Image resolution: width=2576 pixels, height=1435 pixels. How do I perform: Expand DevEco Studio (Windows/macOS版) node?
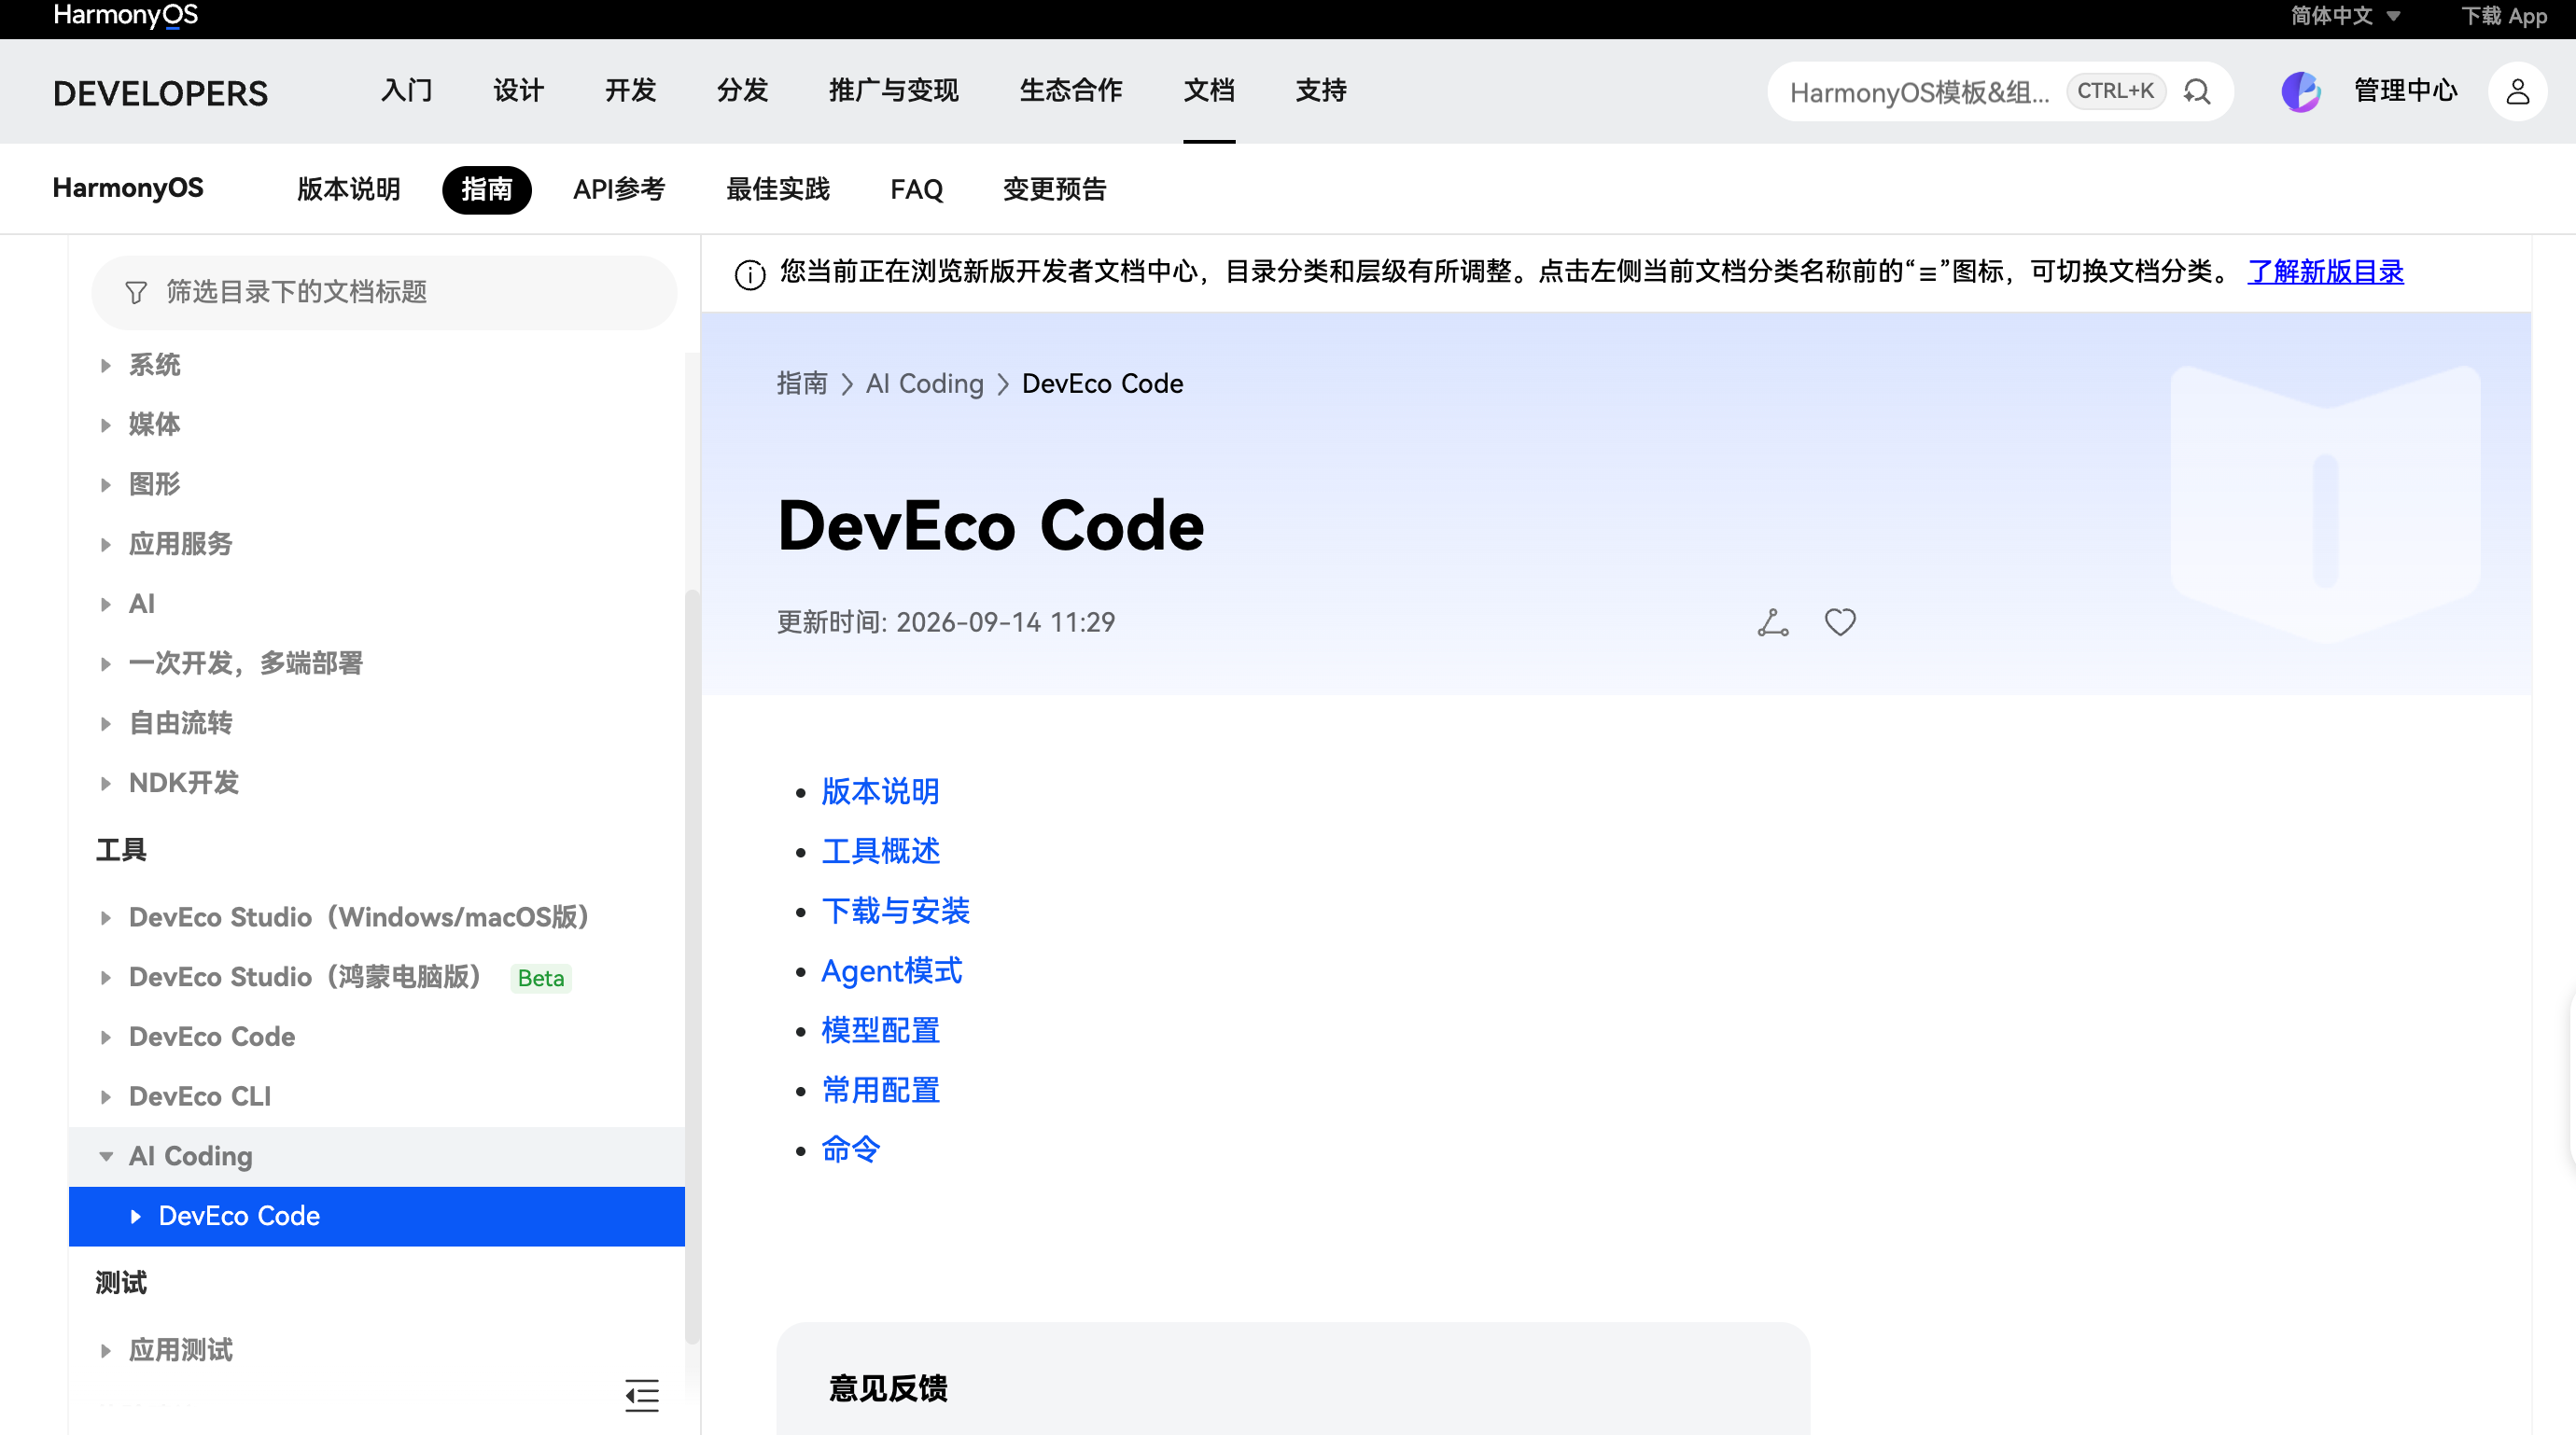click(105, 917)
